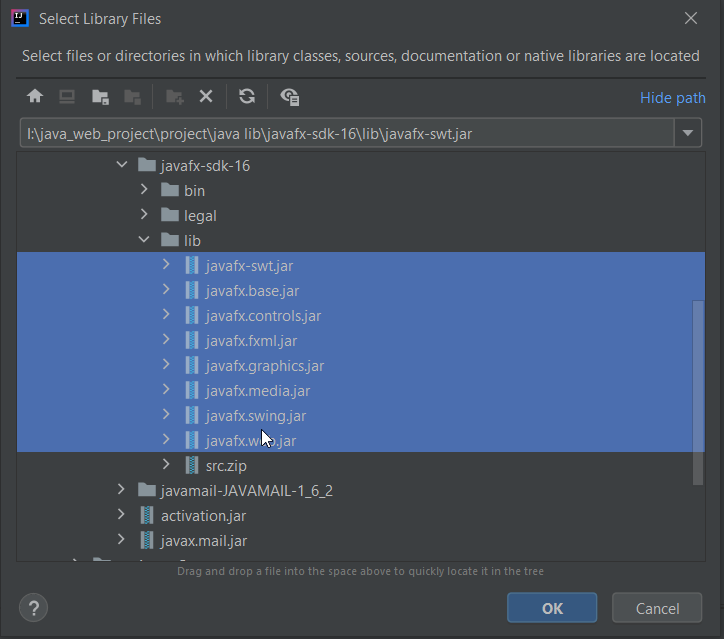Expand javafx.controls.jar contents
The image size is (724, 639).
[x=166, y=314]
